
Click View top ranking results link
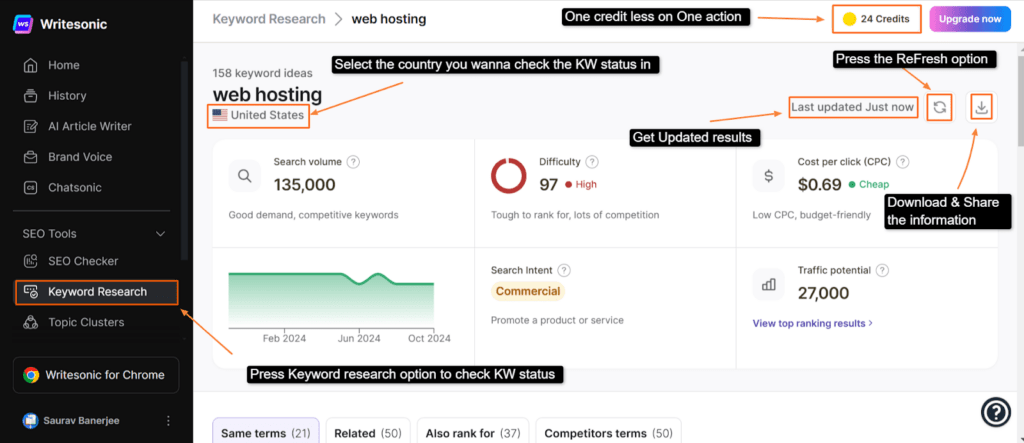812,323
